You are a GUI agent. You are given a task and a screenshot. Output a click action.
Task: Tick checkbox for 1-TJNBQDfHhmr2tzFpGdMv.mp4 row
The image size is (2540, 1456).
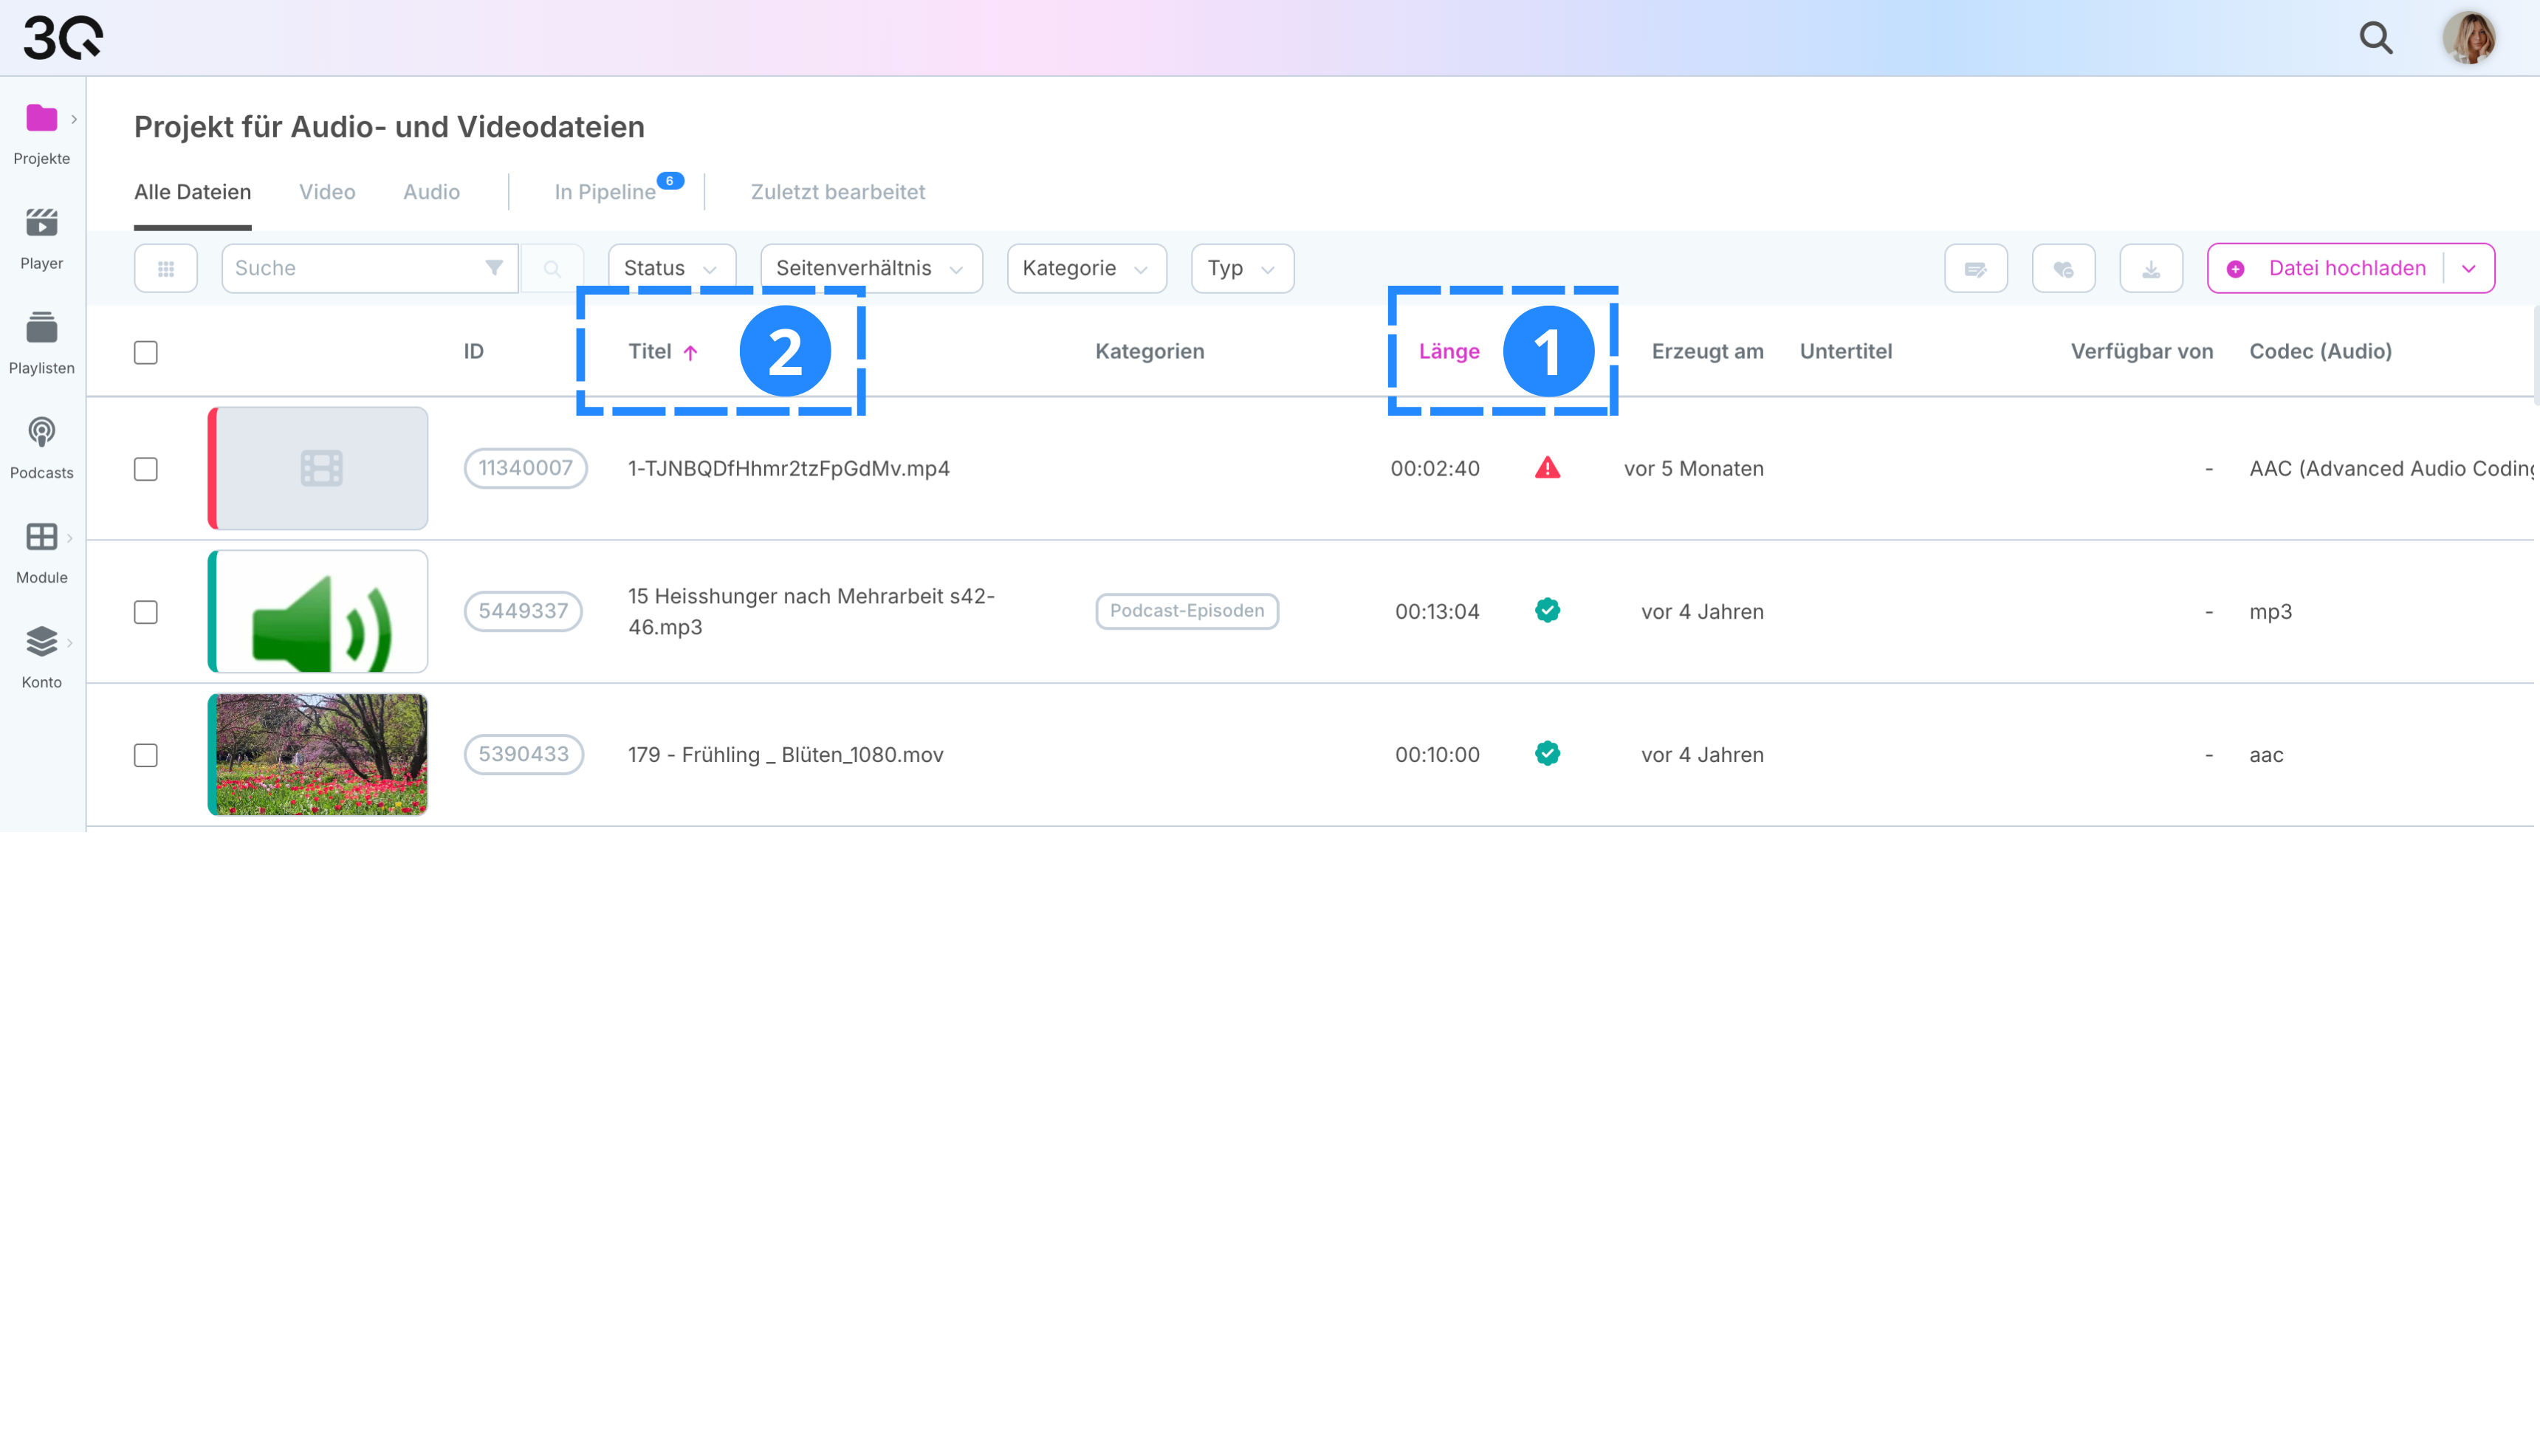[146, 469]
